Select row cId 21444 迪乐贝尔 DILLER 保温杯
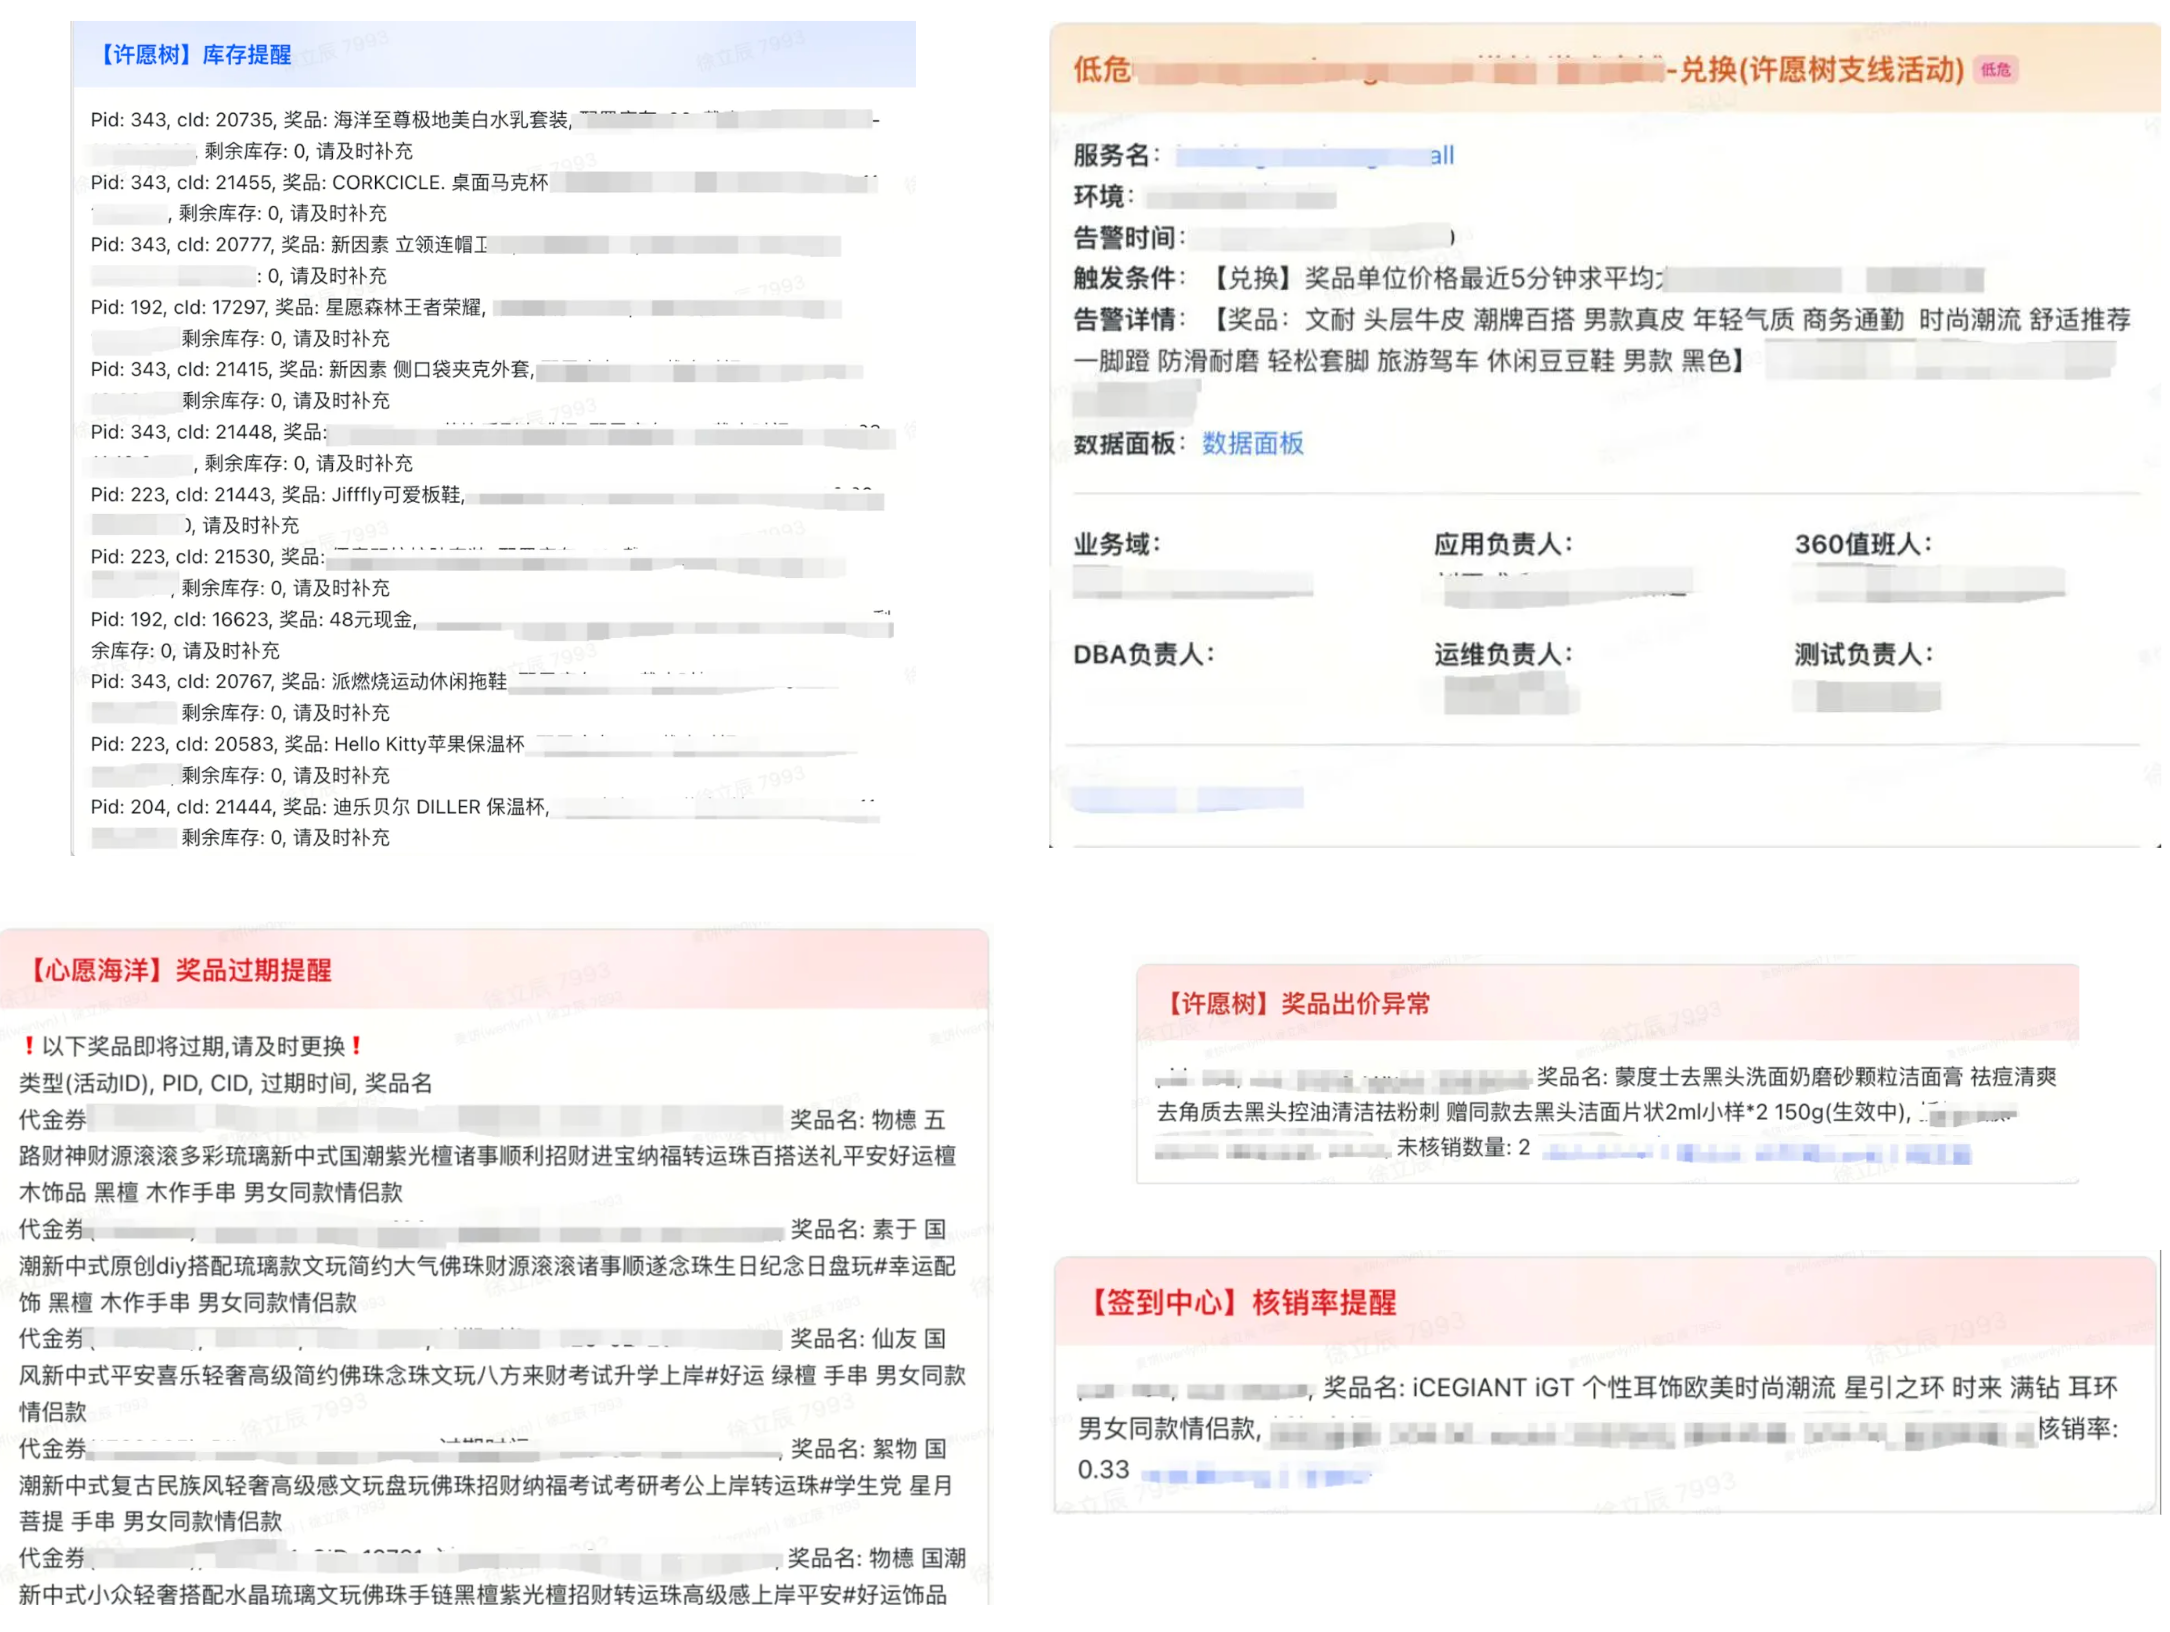The width and height of the screenshot is (2170, 1632). [485, 821]
